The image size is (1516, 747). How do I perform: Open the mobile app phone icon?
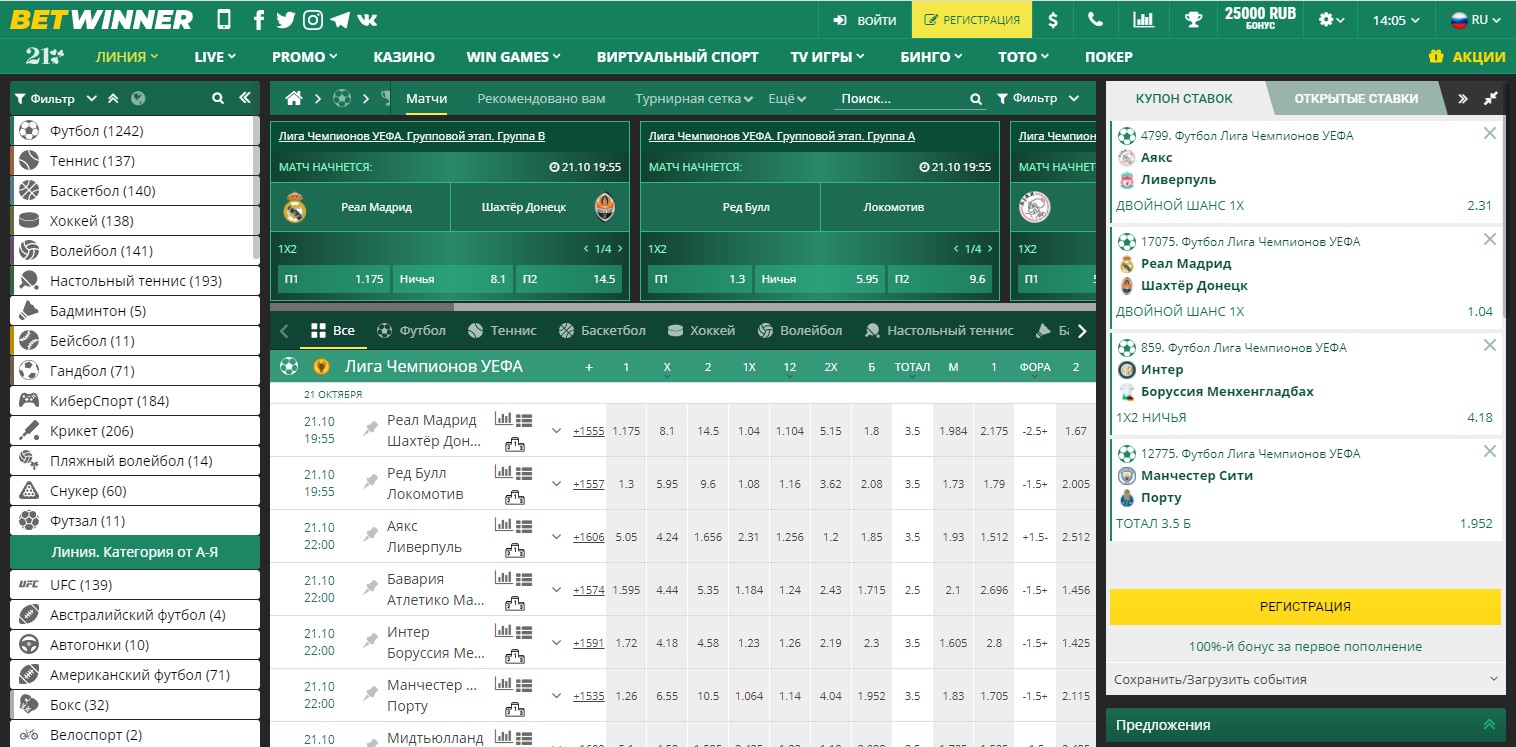click(x=223, y=19)
